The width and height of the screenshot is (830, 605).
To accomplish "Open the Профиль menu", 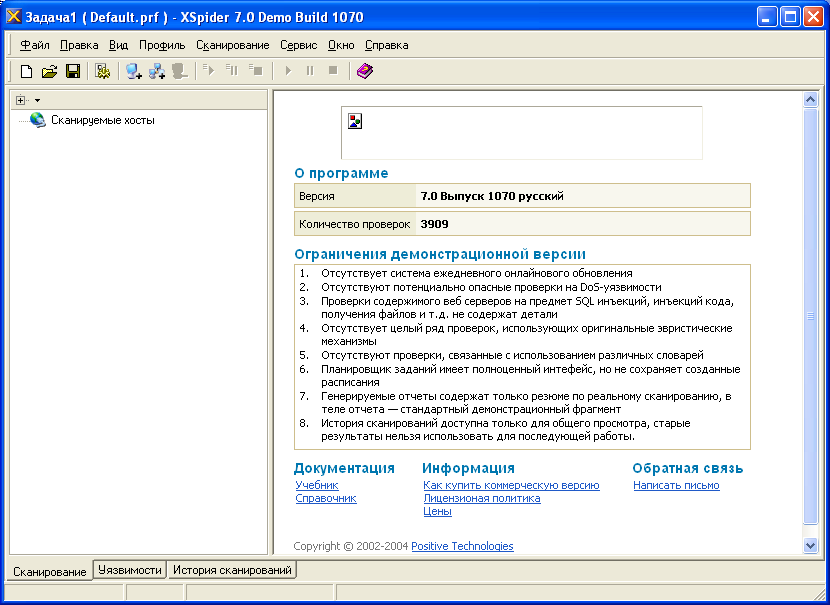I will click(x=162, y=45).
